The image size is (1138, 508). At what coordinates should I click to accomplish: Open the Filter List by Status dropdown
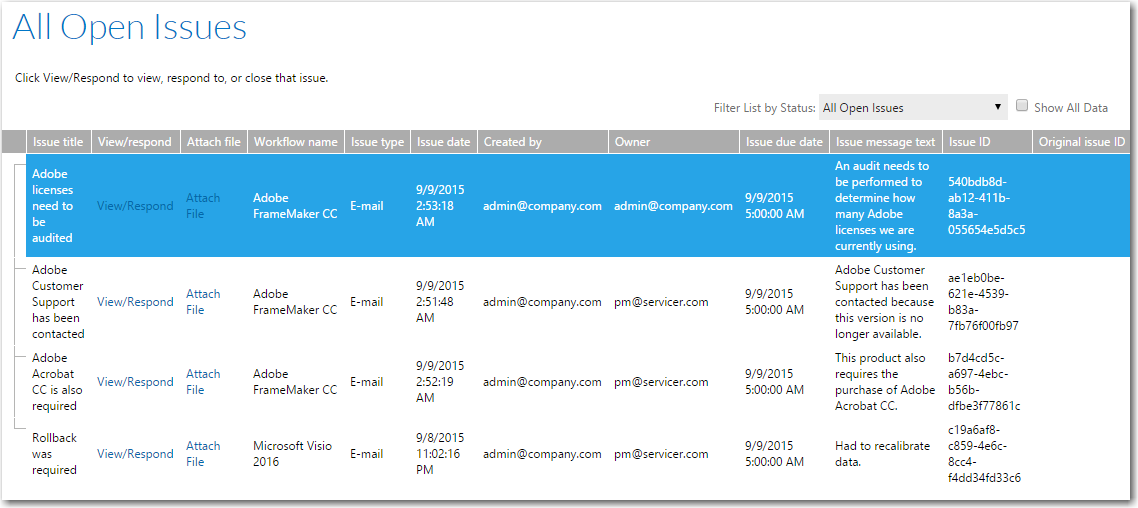pos(913,107)
